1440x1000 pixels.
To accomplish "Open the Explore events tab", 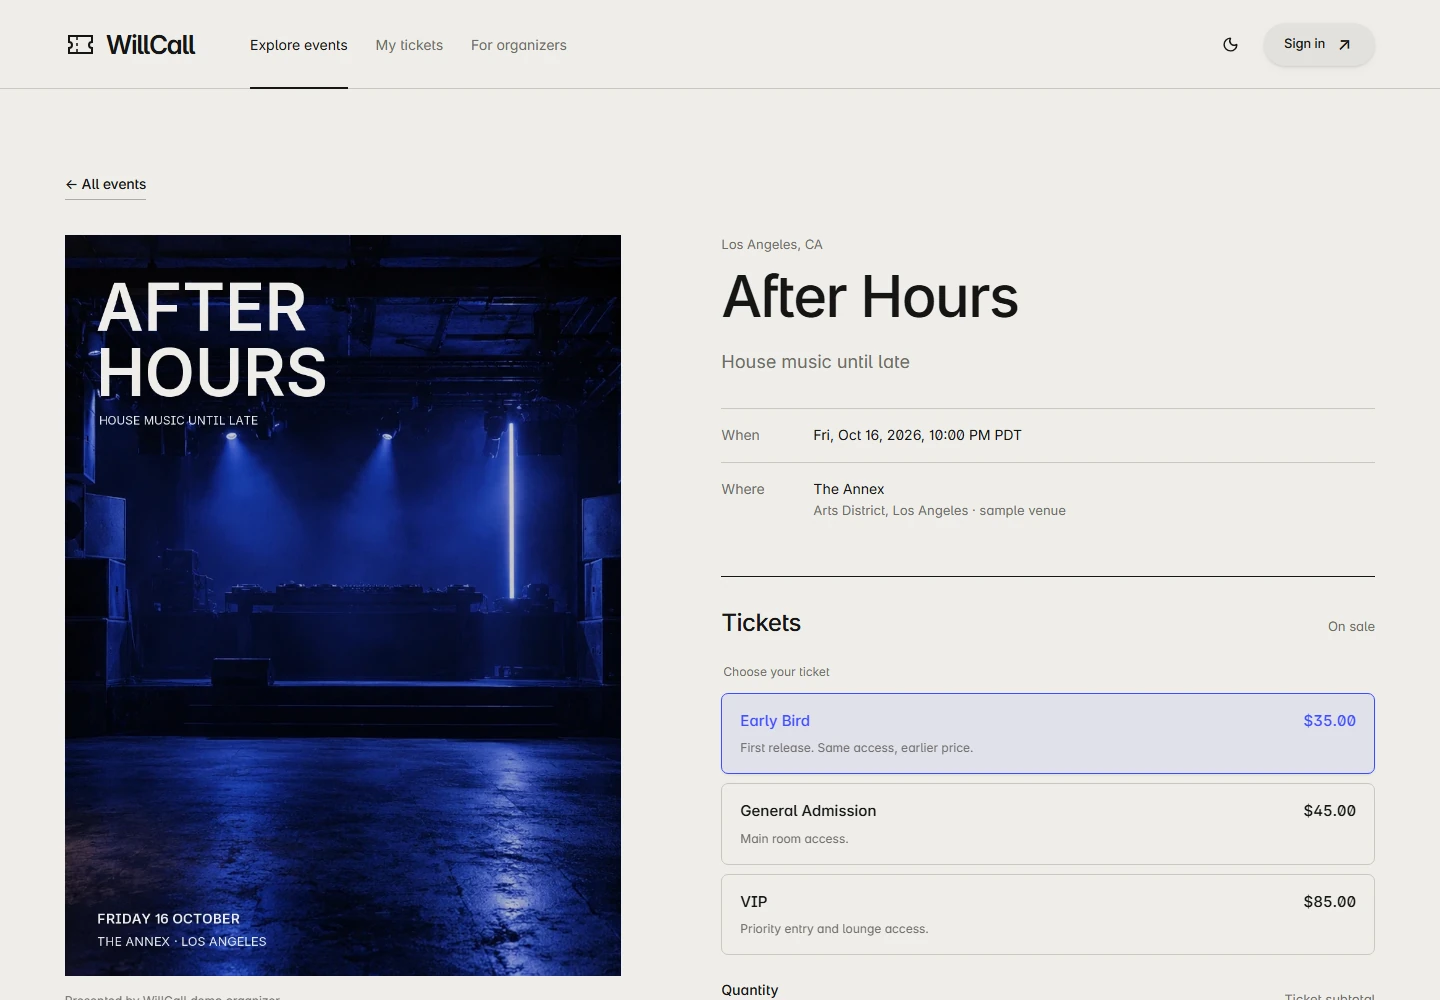I will pos(299,45).
